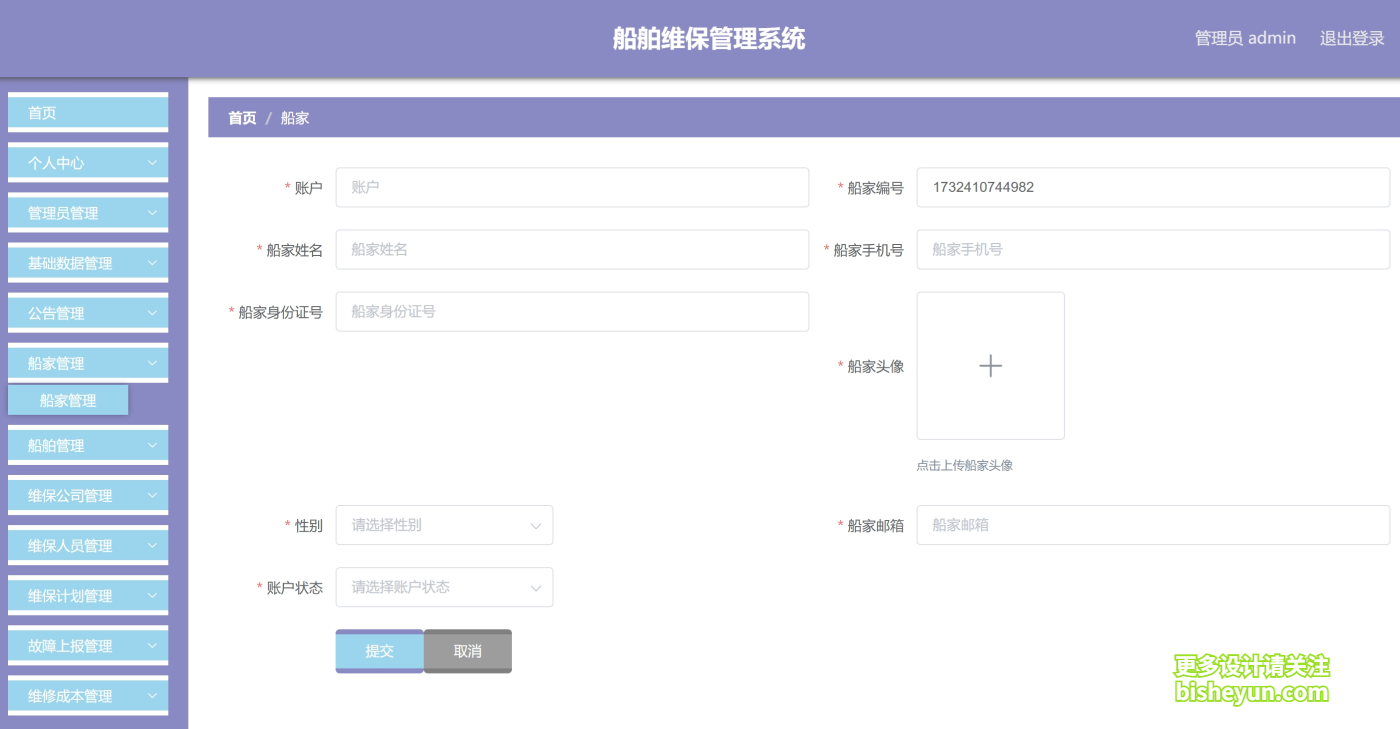Screen dimensions: 1400x729
Task: Click the chevron beside 维保公司管理
Action: 152,496
